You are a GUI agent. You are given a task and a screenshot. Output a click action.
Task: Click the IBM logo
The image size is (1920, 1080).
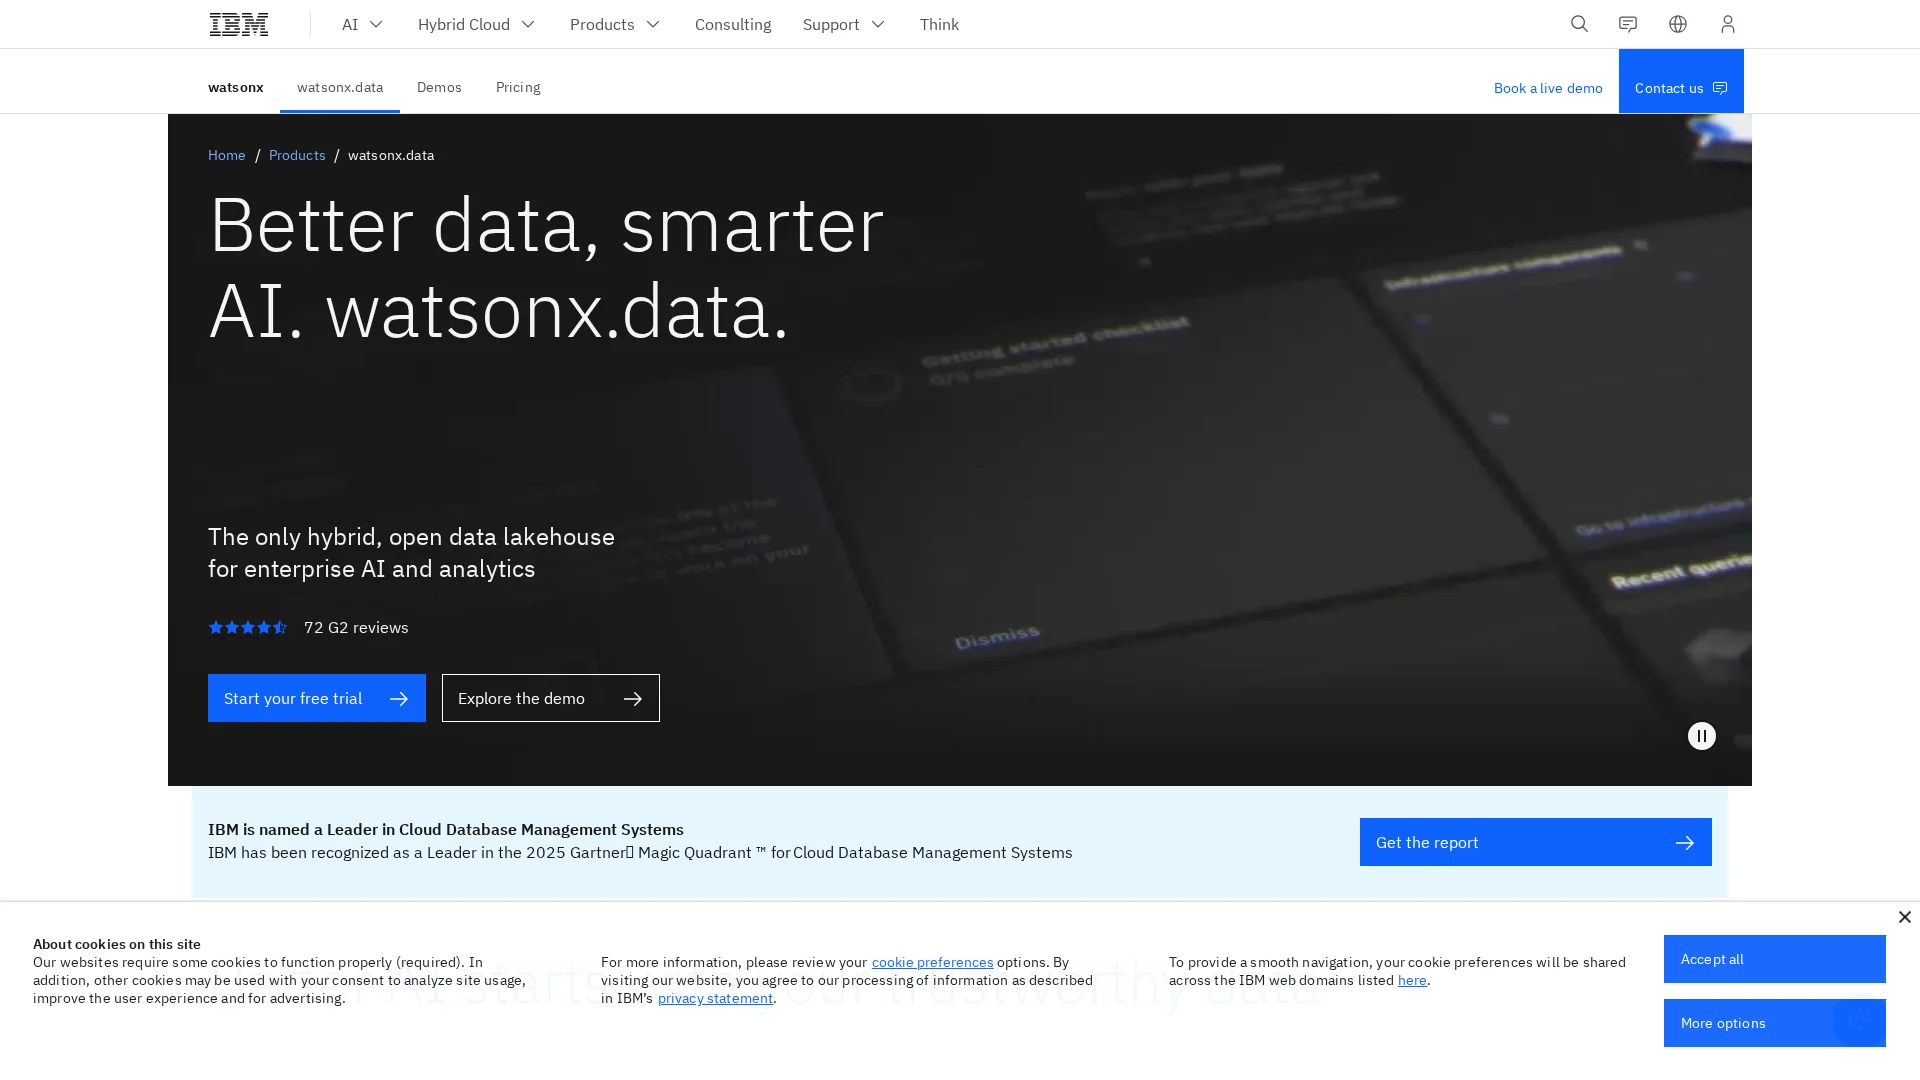click(238, 24)
